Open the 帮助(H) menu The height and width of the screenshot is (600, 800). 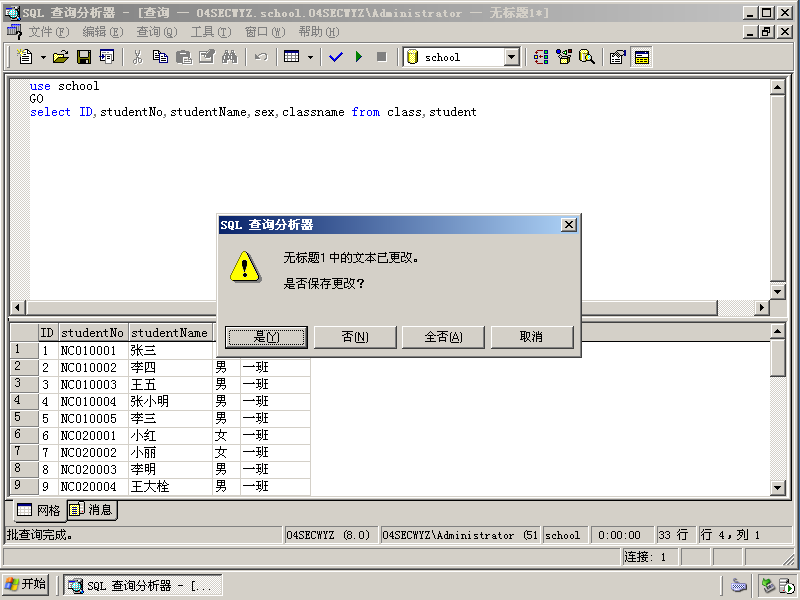click(x=319, y=32)
